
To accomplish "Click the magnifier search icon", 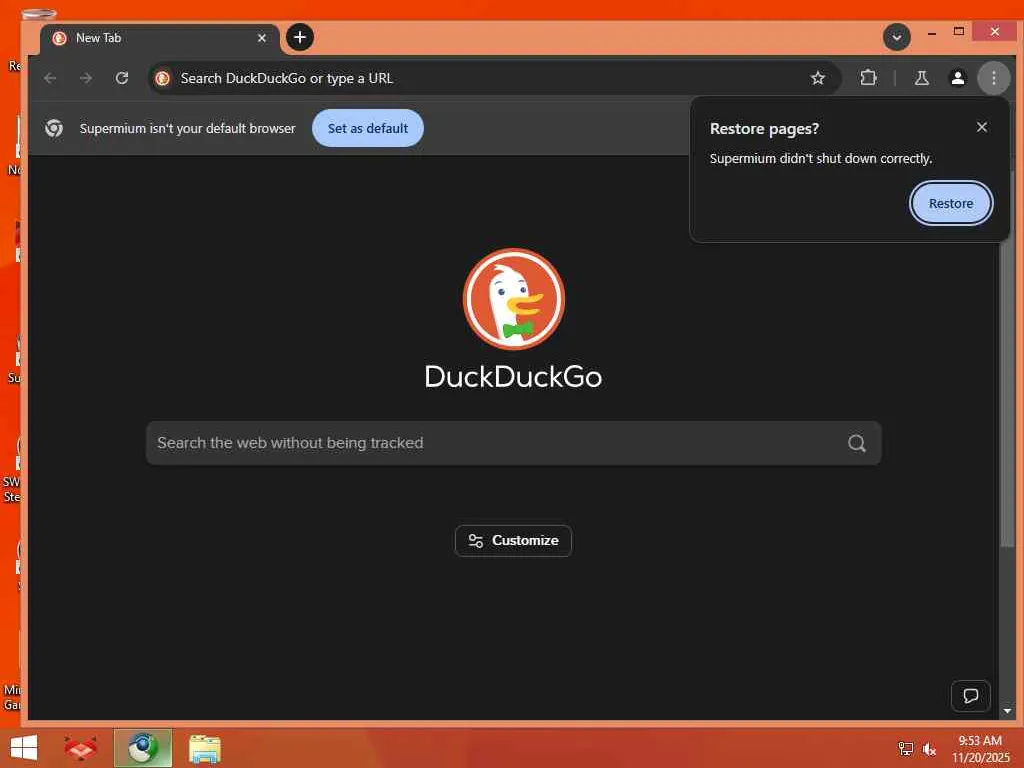I will 857,443.
